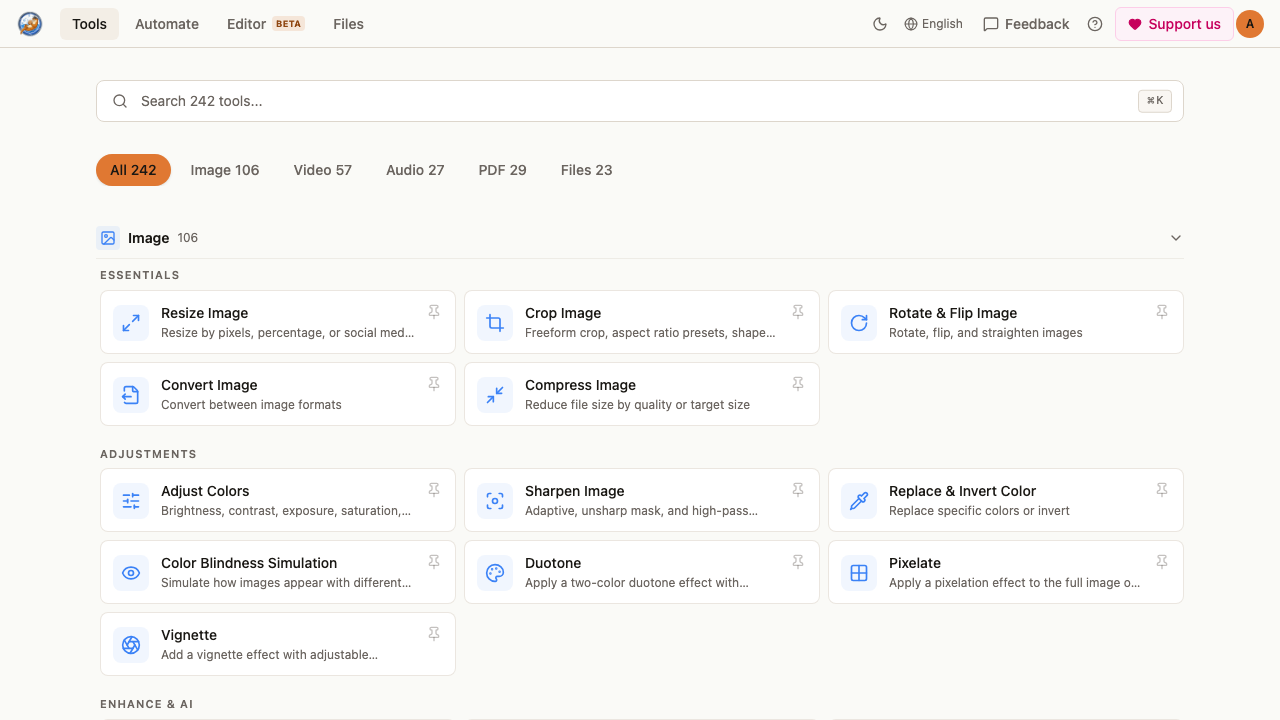Open the Feedback form

(x=1026, y=24)
